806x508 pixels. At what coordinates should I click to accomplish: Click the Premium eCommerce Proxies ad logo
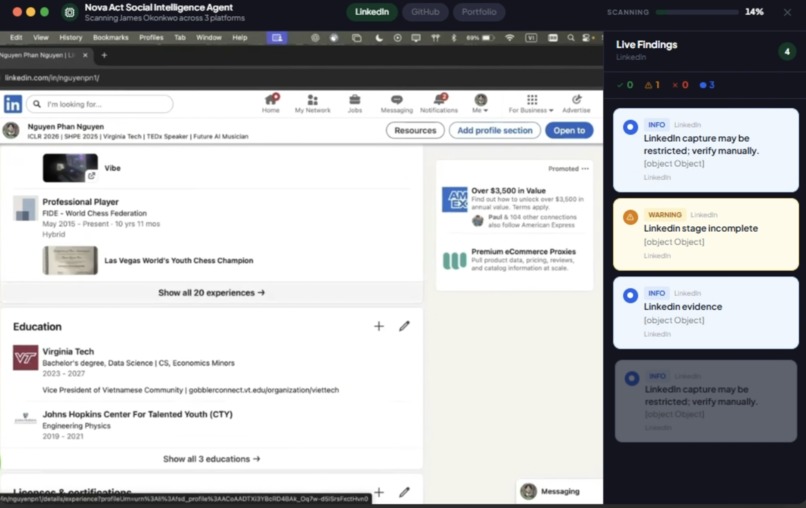pyautogui.click(x=455, y=260)
